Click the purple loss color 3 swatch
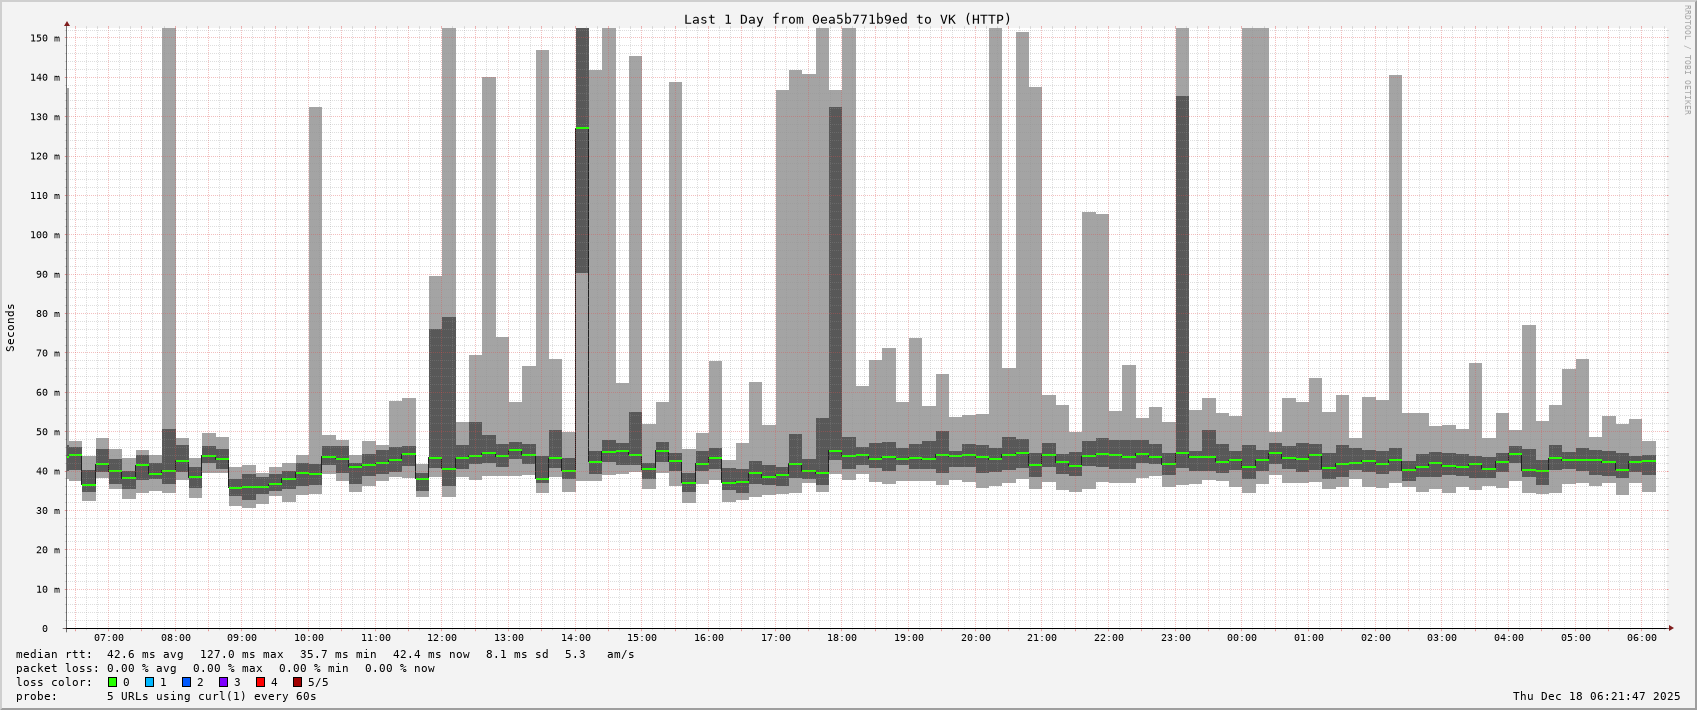 pyautogui.click(x=224, y=683)
